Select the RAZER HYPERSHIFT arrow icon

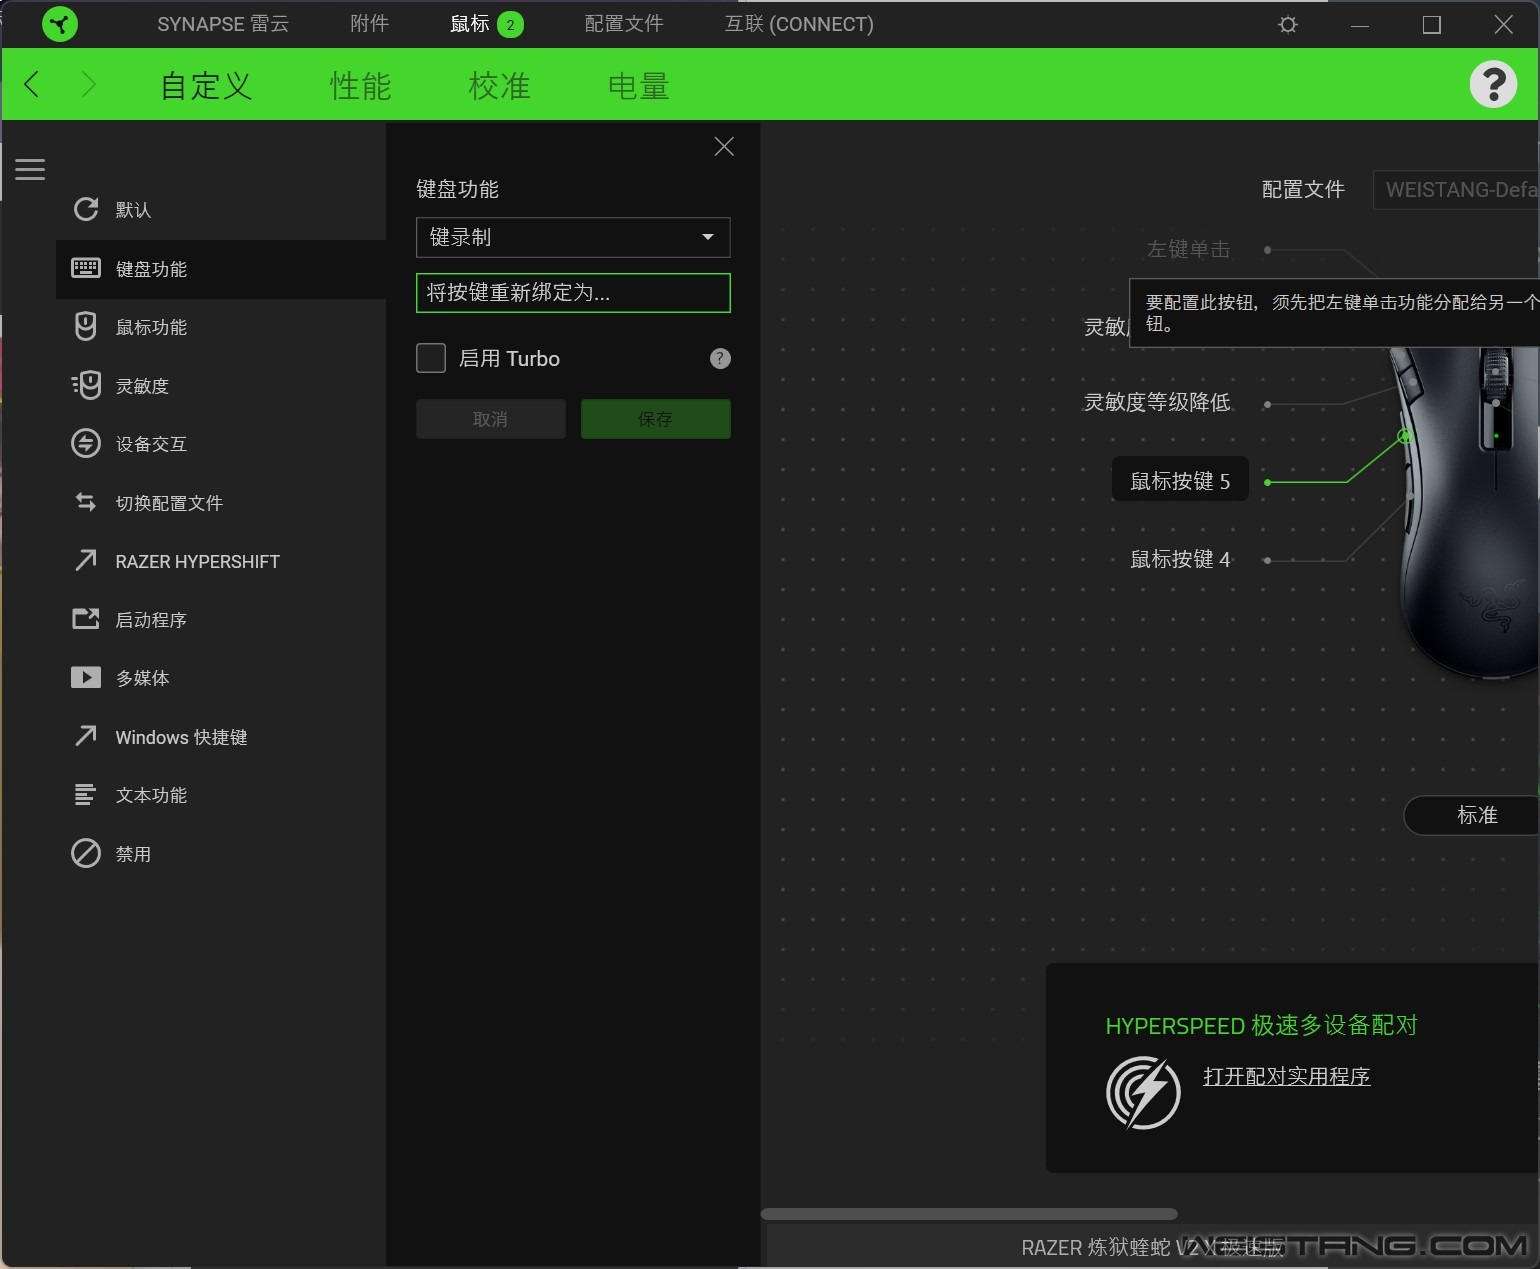point(86,560)
